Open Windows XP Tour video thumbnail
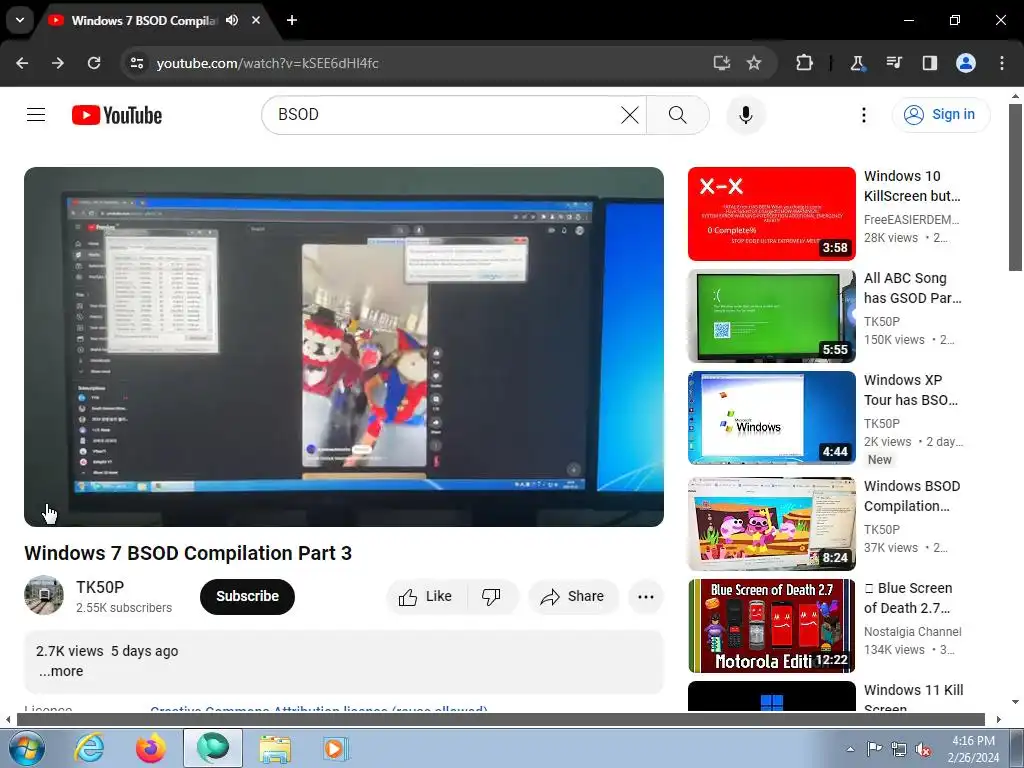The height and width of the screenshot is (768, 1024). tap(771, 418)
